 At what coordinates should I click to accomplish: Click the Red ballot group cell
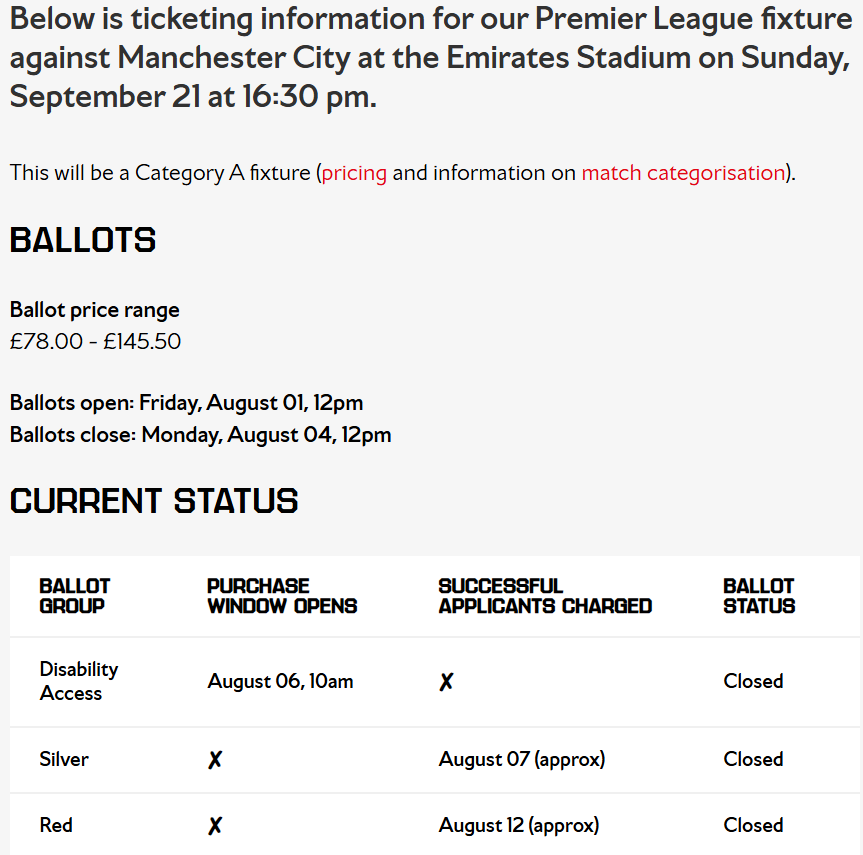pos(56,825)
